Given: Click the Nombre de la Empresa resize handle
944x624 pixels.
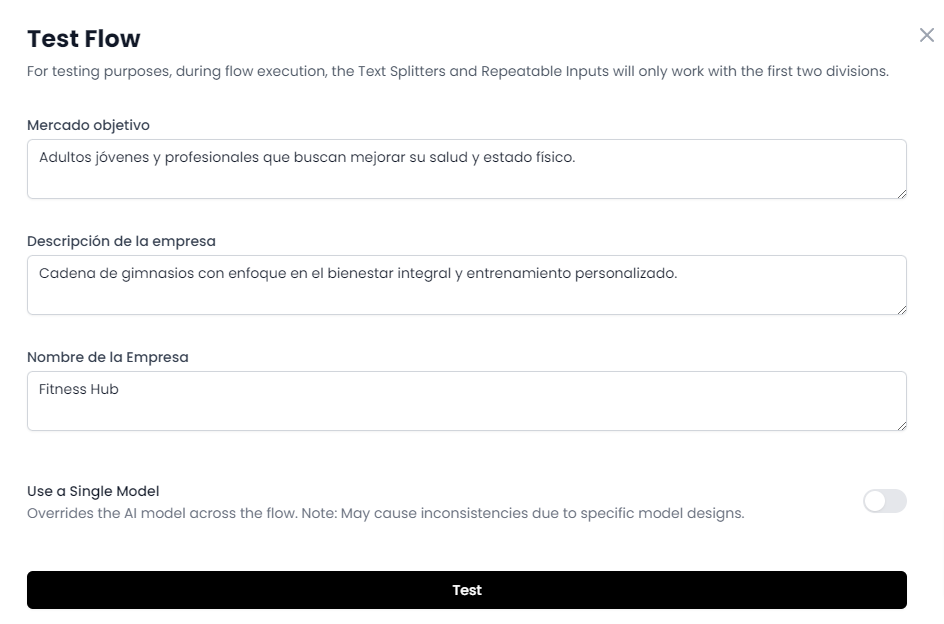Looking at the screenshot, I should pyautogui.click(x=901, y=425).
